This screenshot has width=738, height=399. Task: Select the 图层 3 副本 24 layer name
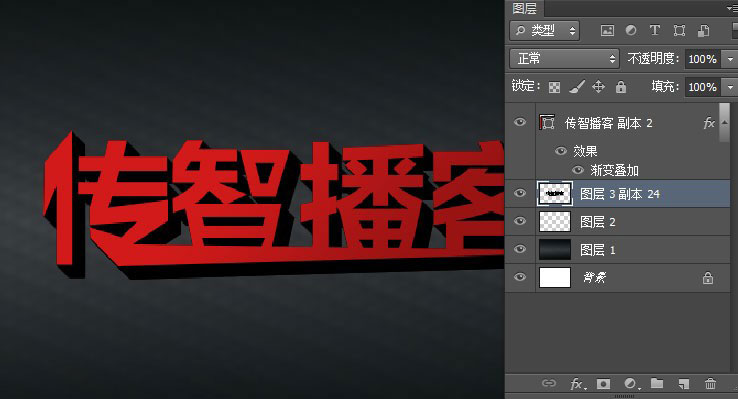pos(619,194)
